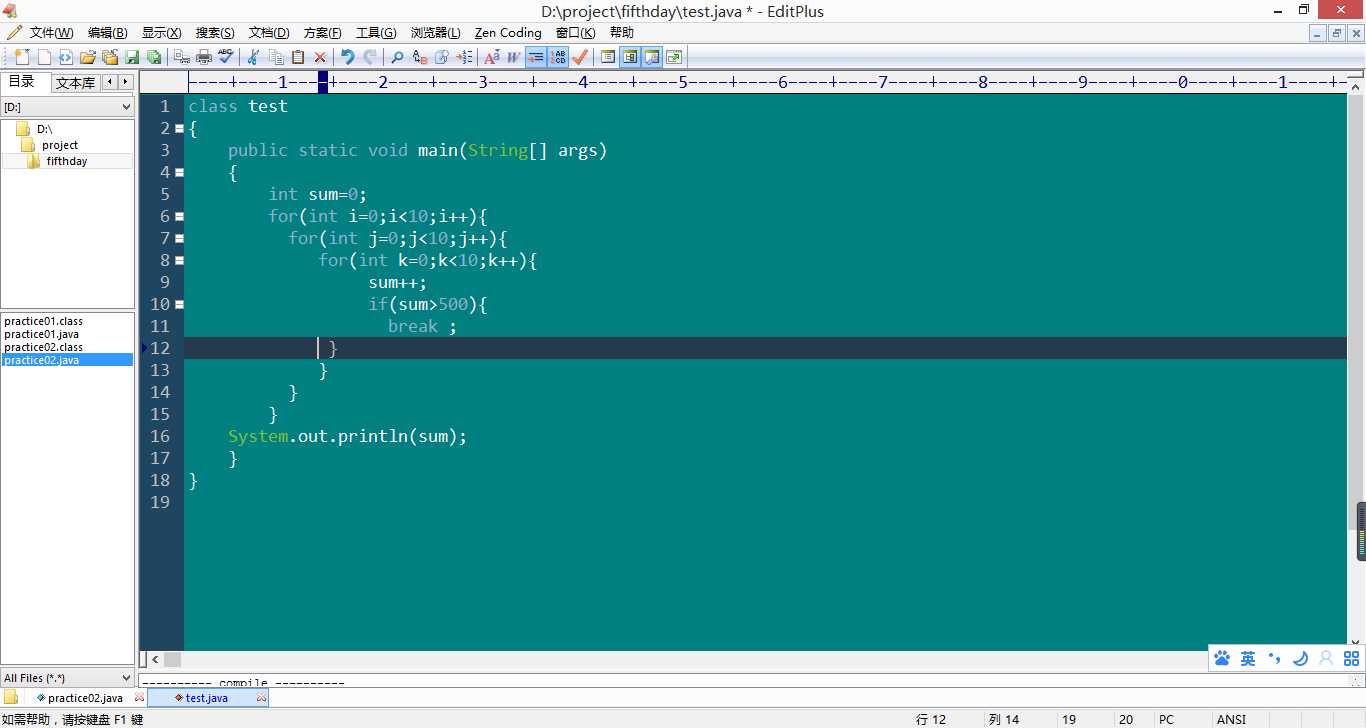Collapse the code fold at line 7
The image size is (1366, 728).
[179, 238]
